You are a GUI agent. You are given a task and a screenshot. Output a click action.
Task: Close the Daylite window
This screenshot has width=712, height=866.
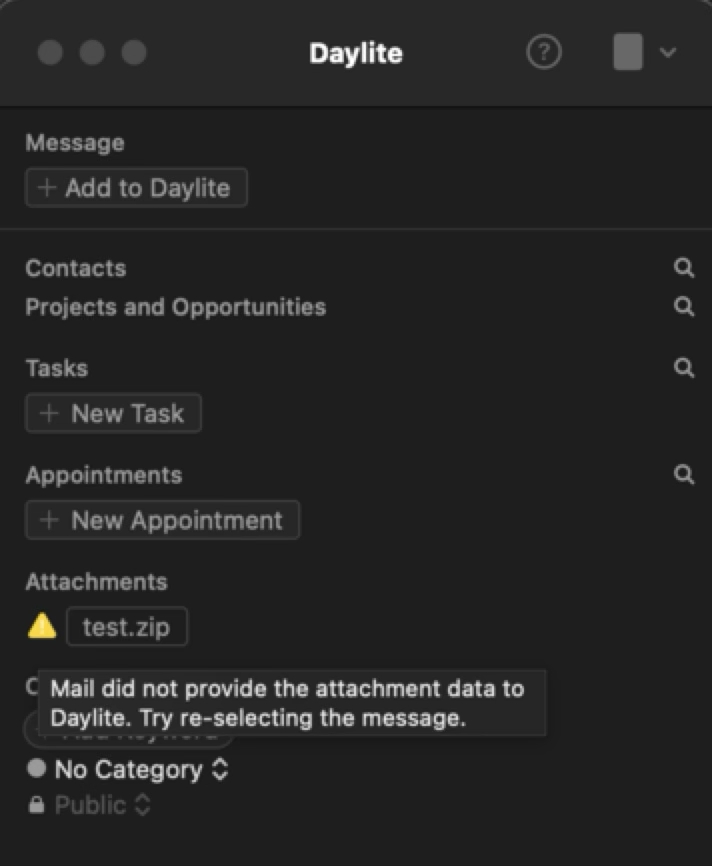point(50,52)
